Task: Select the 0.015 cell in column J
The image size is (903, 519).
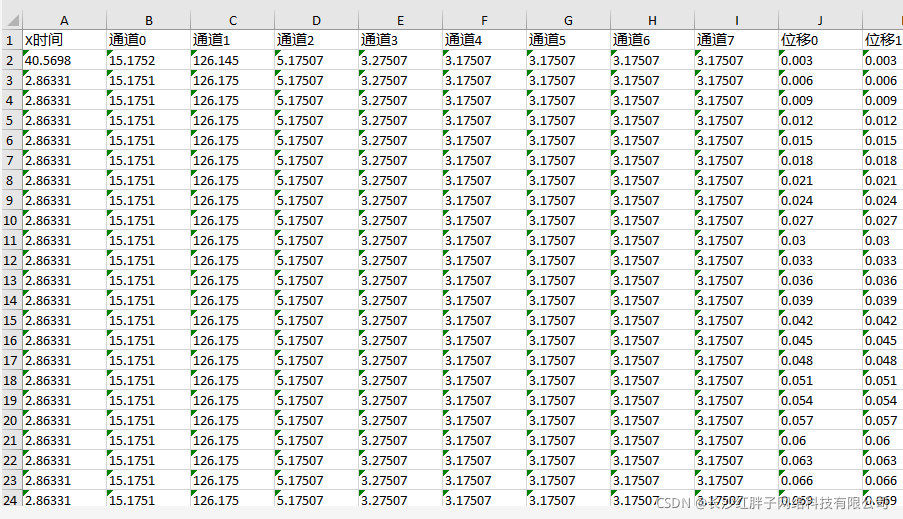Action: [x=821, y=140]
